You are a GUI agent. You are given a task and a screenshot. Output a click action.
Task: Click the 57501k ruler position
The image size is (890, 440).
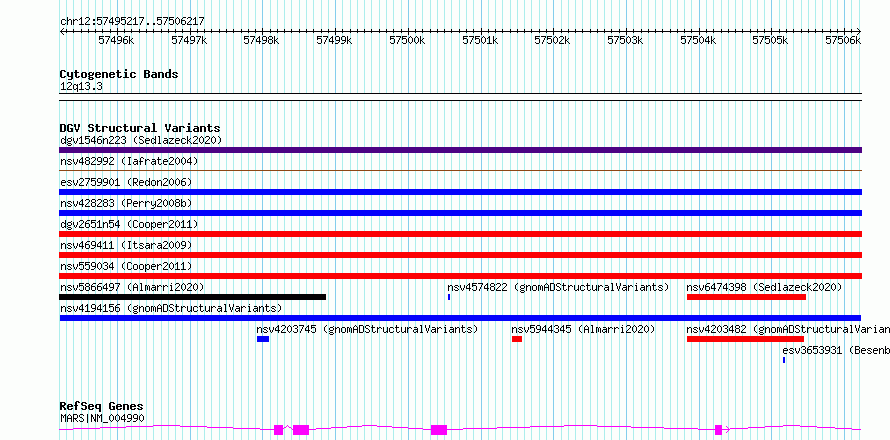click(x=480, y=40)
